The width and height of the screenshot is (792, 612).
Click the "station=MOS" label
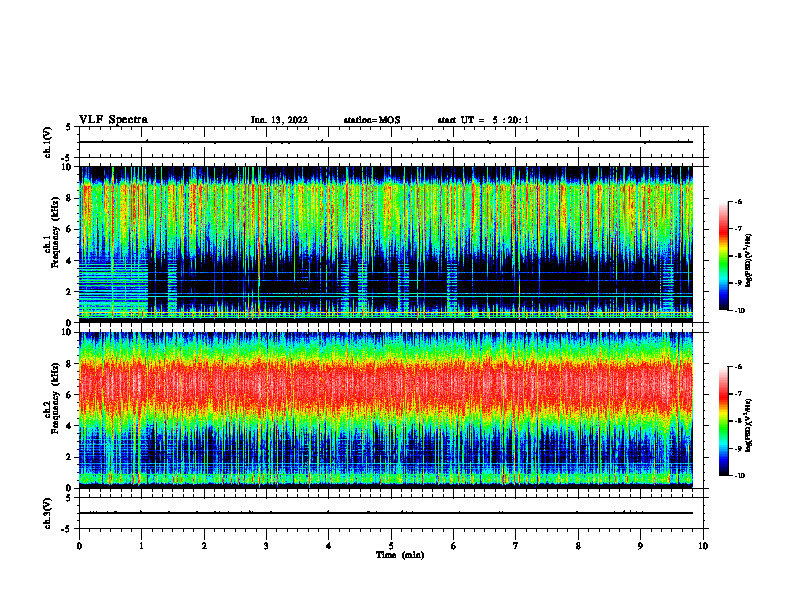point(372,120)
